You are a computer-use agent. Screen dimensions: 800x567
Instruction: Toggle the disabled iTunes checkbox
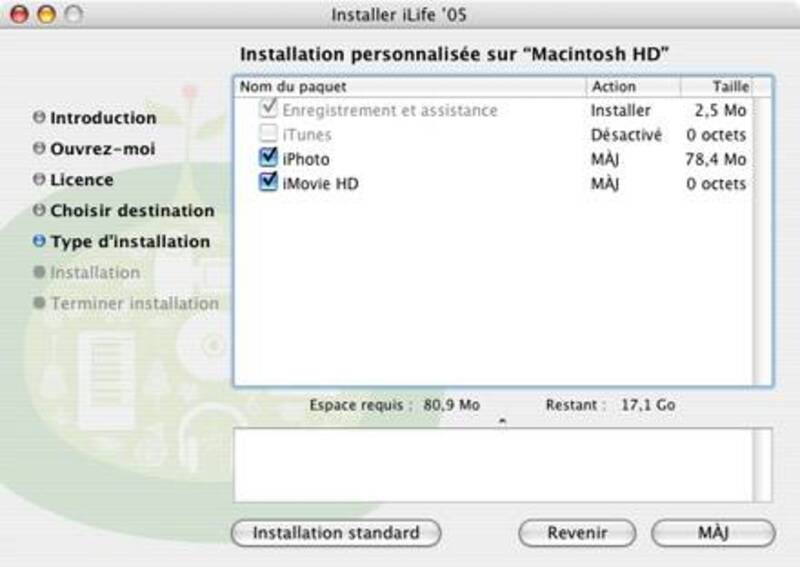(x=268, y=134)
